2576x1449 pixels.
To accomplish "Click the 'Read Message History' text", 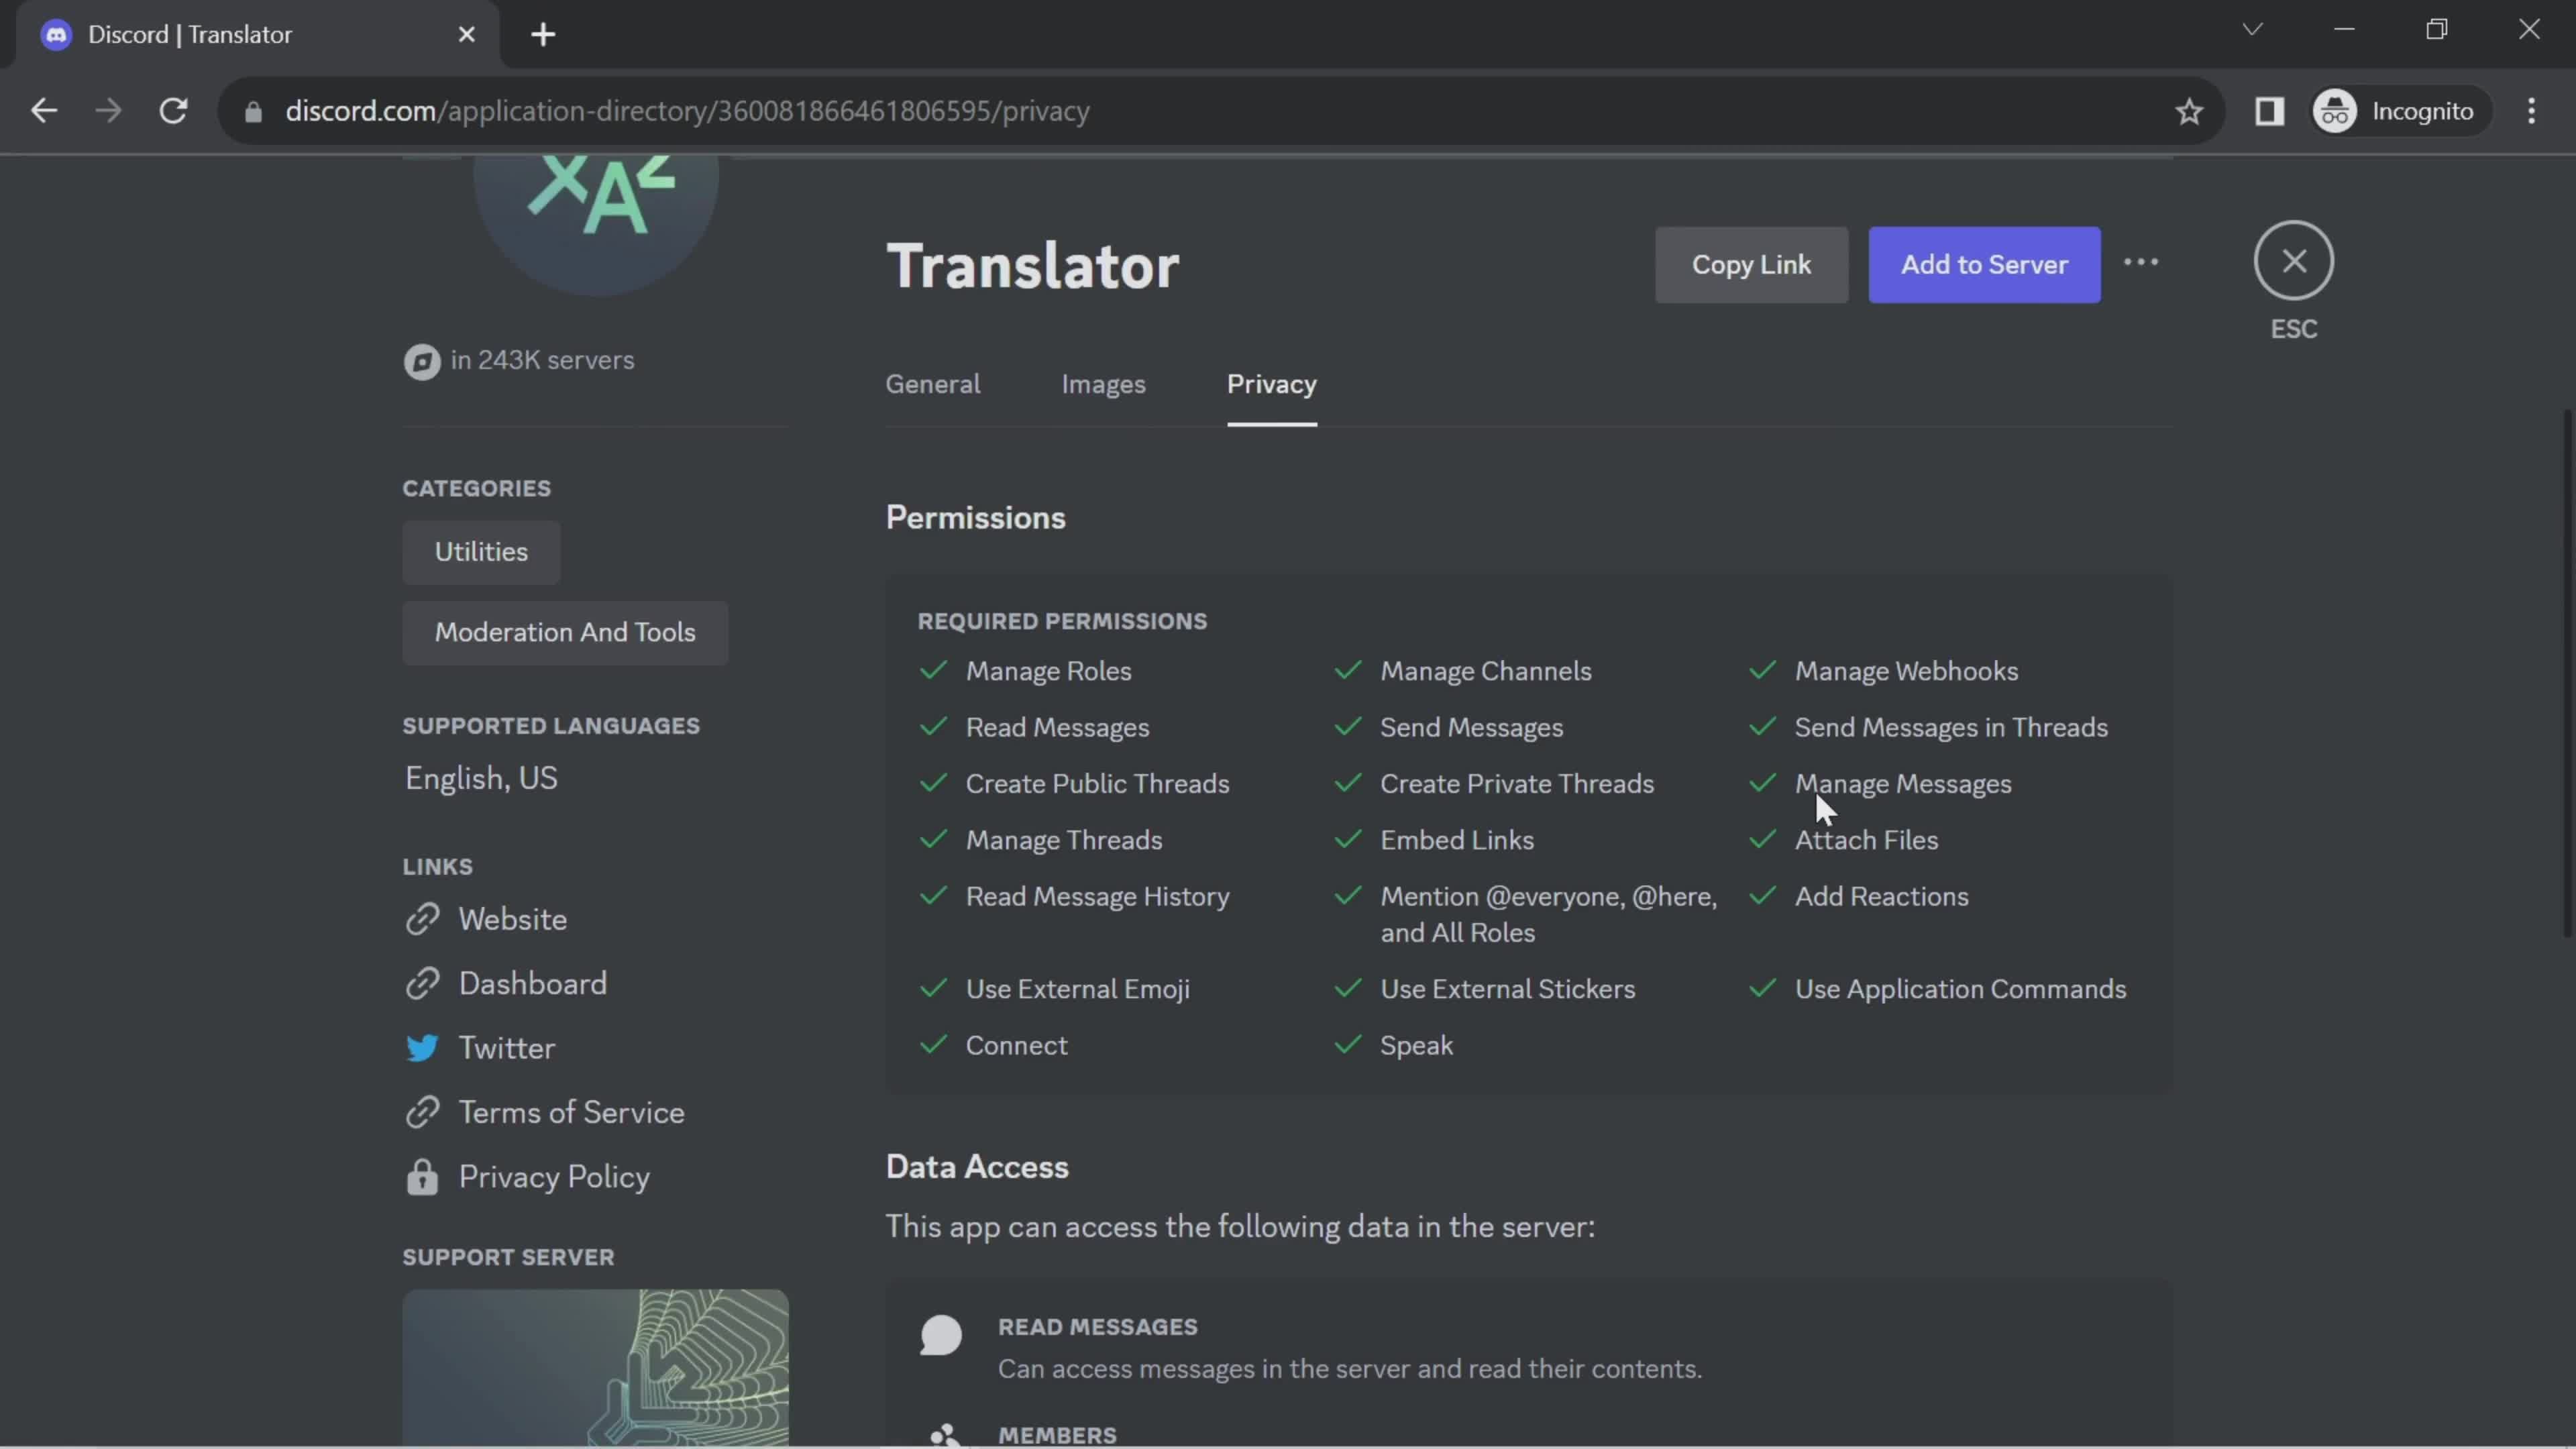I will tap(1097, 896).
